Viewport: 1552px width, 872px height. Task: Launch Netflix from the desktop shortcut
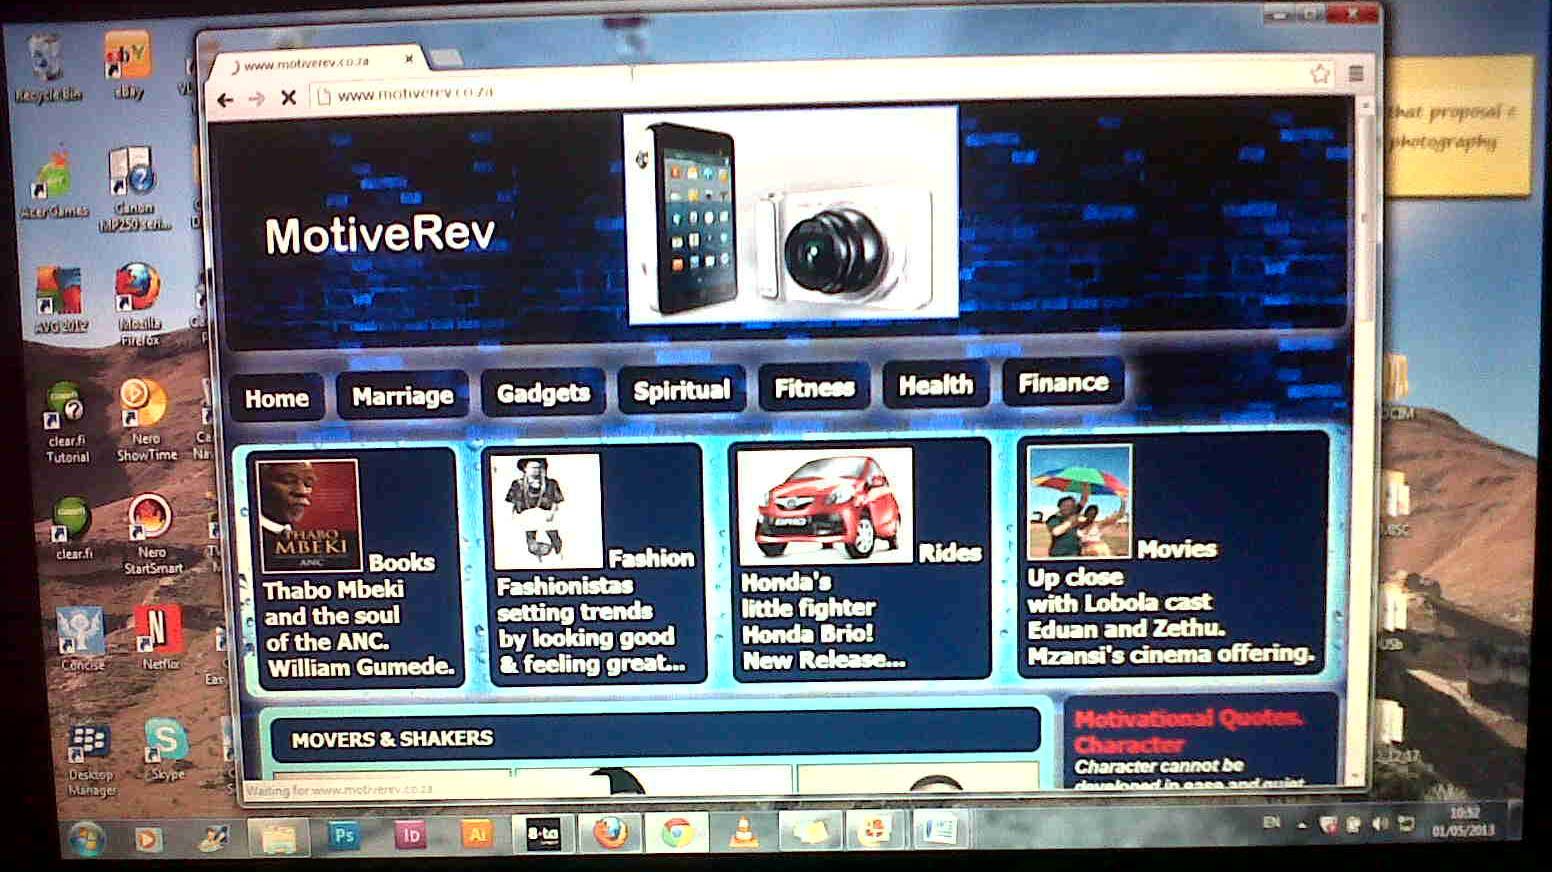pos(157,625)
